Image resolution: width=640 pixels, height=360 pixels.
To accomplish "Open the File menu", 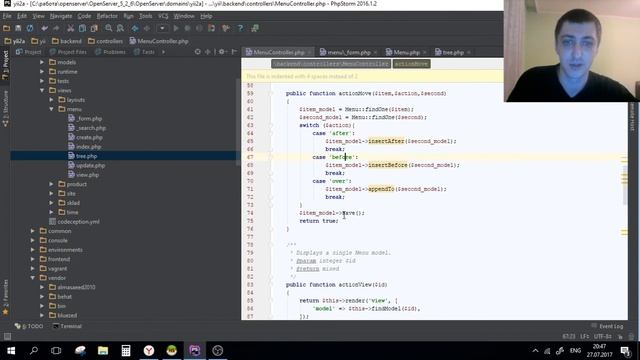I will [7, 16].
